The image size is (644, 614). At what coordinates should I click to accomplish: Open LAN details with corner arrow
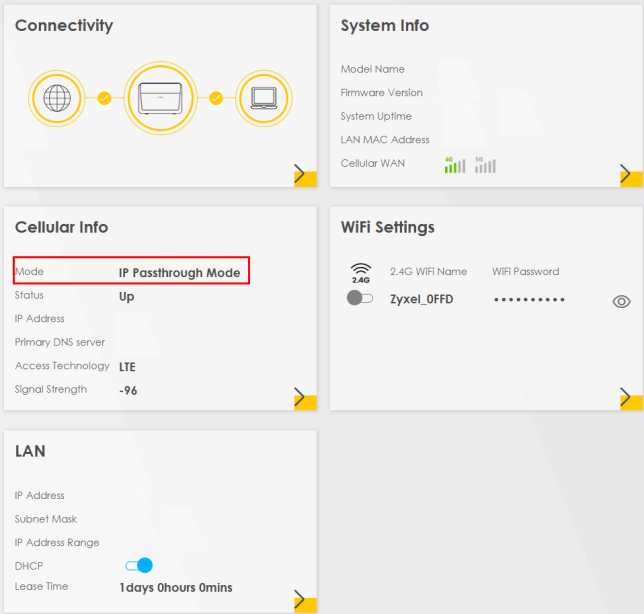303,600
